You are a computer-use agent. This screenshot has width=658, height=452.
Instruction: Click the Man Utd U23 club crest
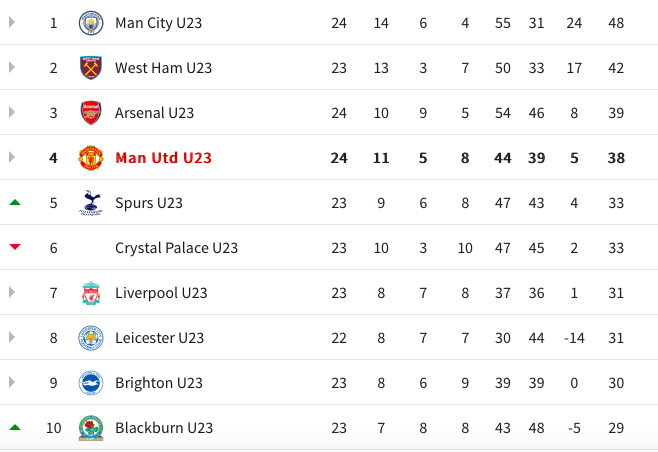(x=91, y=158)
